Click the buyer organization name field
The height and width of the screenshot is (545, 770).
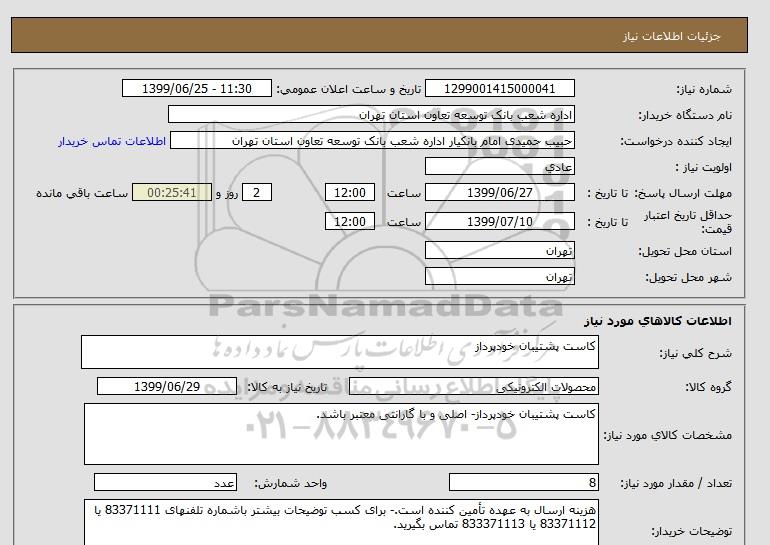371,114
